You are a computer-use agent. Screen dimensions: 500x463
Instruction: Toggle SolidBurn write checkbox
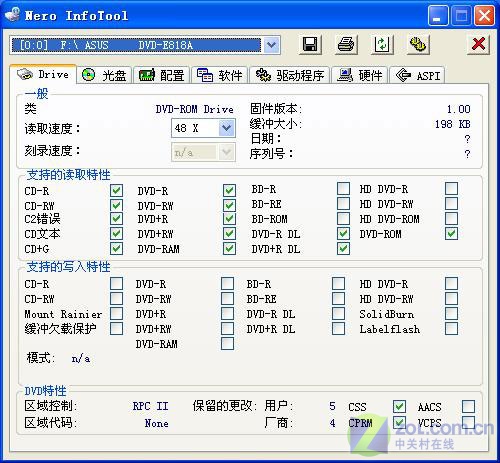[x=451, y=314]
